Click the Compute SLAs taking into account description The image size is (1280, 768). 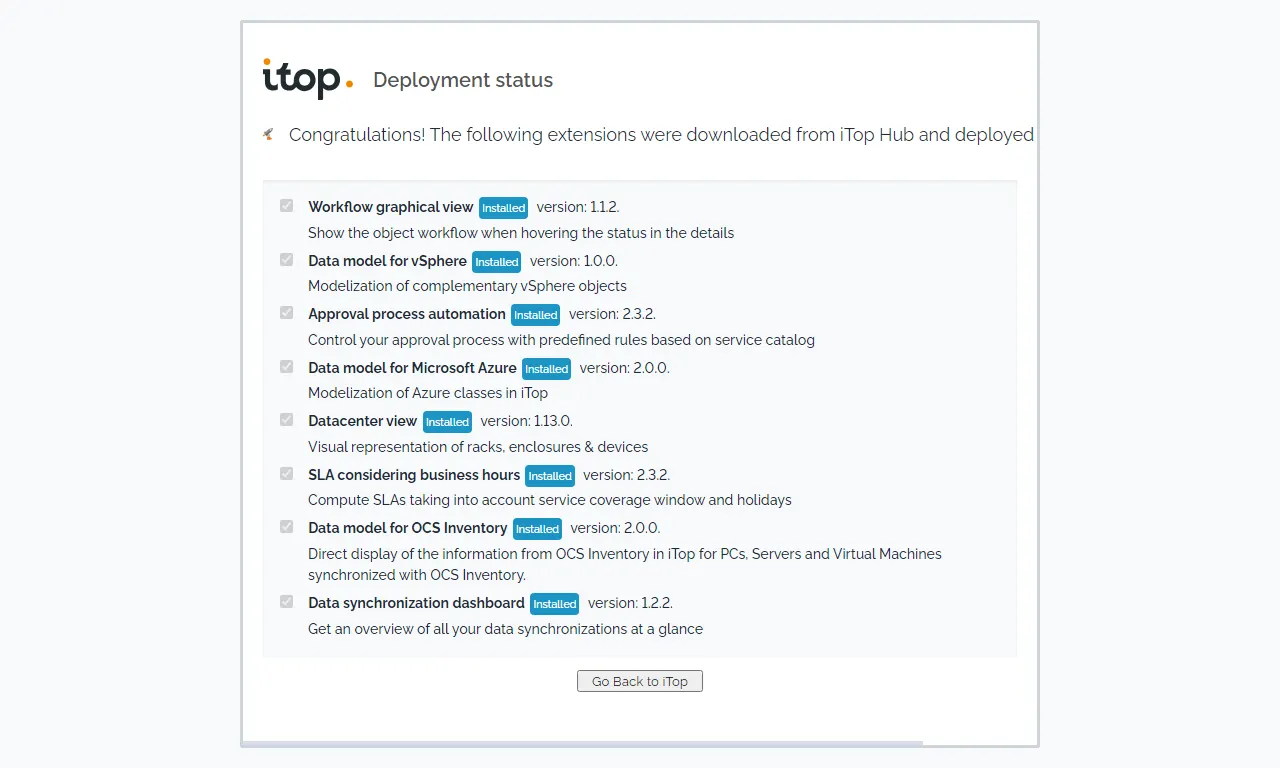(550, 500)
